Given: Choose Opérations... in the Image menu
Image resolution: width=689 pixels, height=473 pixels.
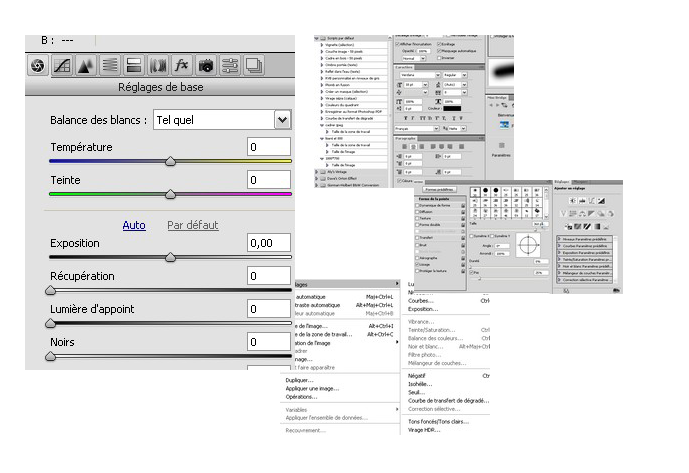Looking at the screenshot, I should [301, 397].
